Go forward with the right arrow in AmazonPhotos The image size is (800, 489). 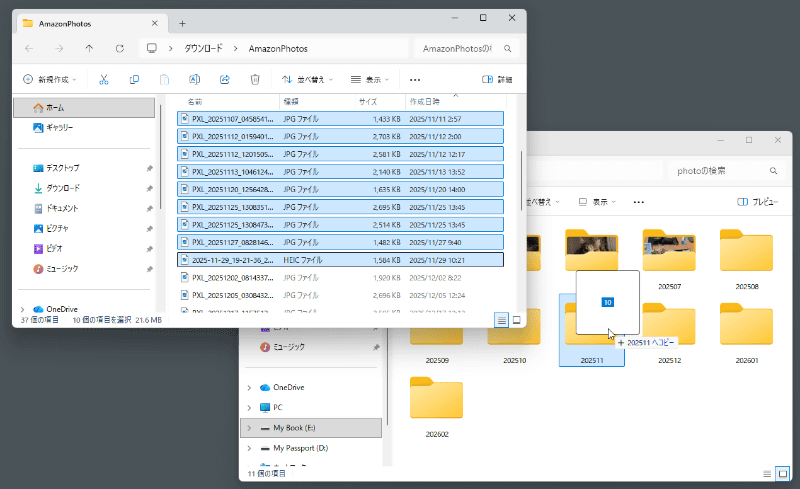tap(59, 48)
